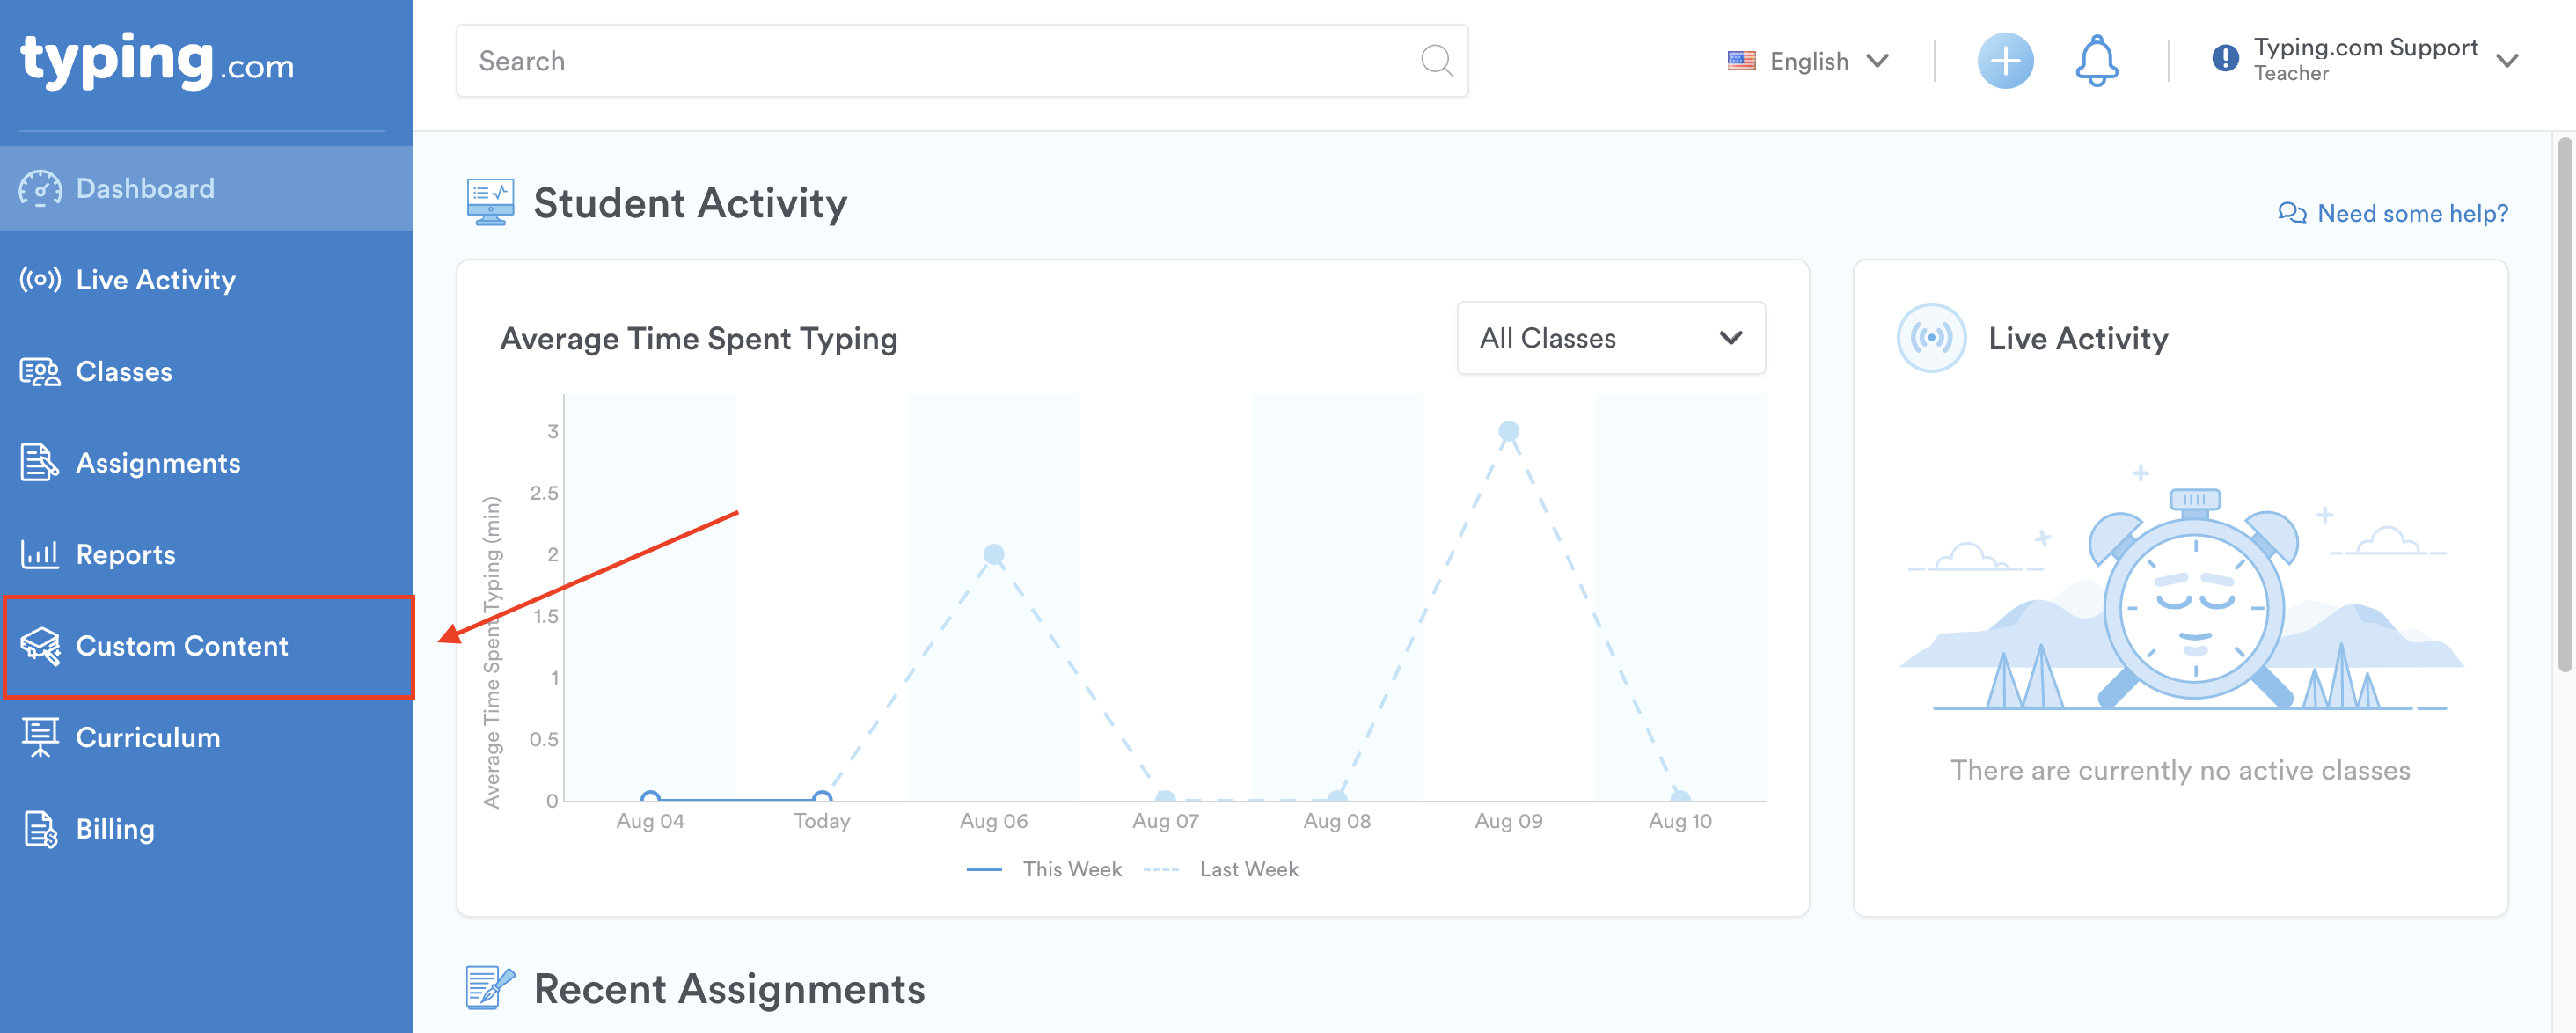The width and height of the screenshot is (2576, 1033).
Task: Open the All Classes dropdown
Action: 1610,338
